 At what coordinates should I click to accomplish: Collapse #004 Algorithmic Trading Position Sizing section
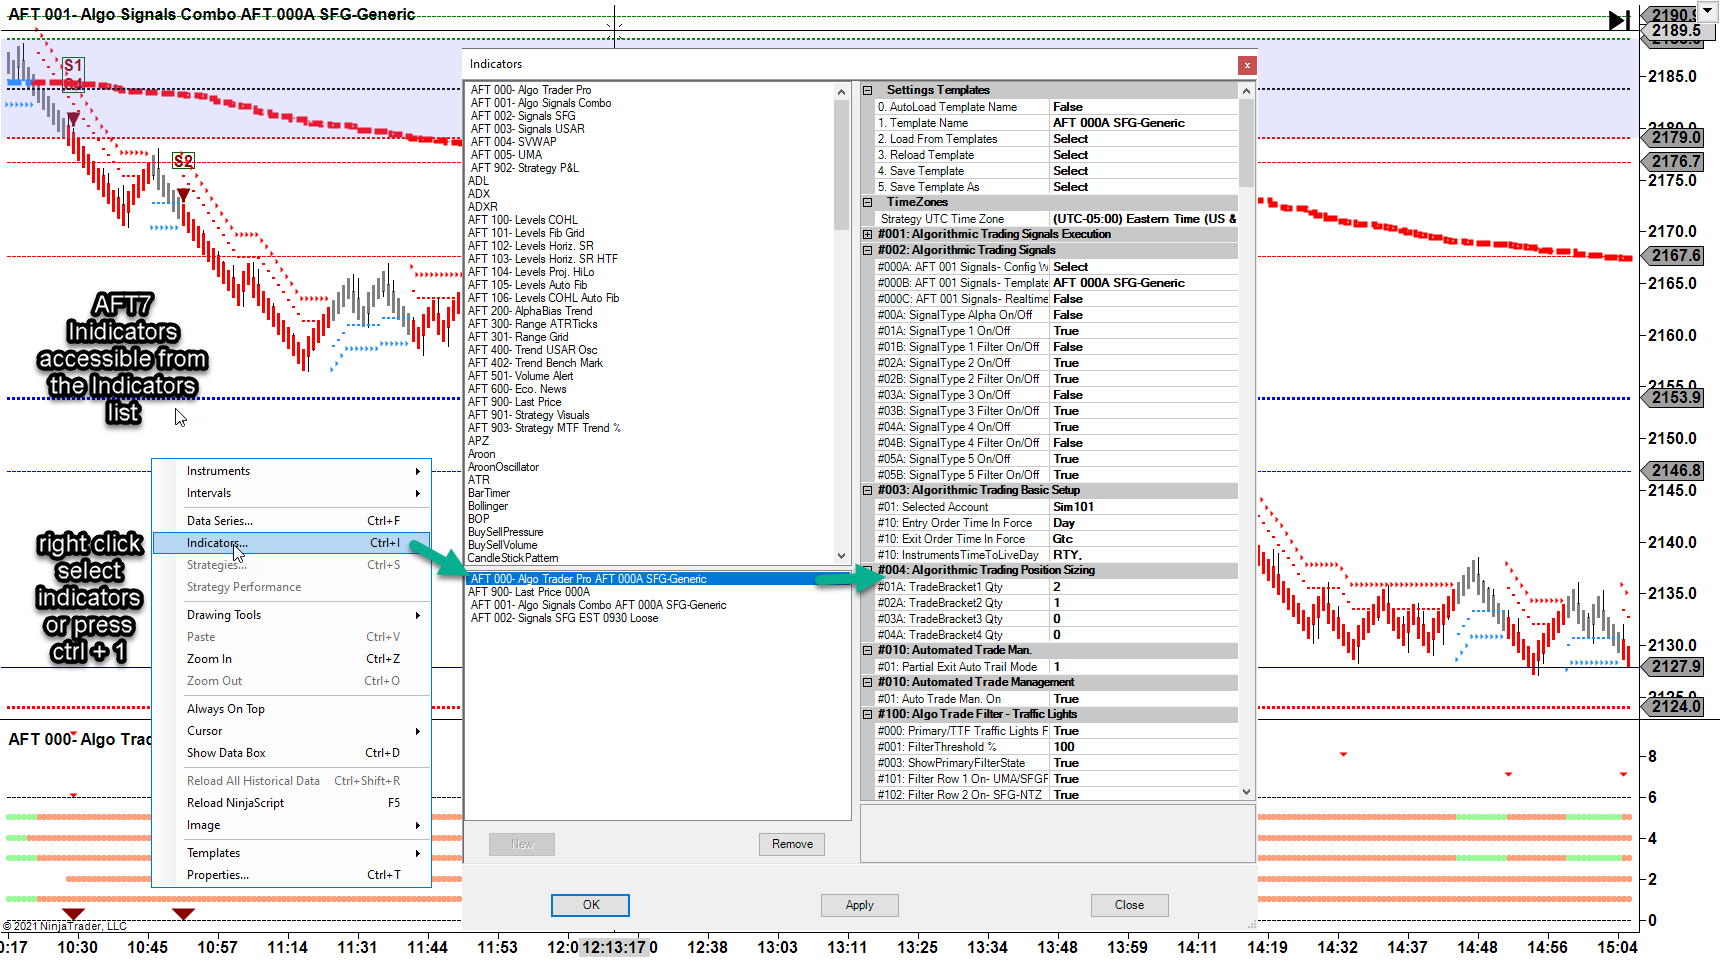[868, 570]
